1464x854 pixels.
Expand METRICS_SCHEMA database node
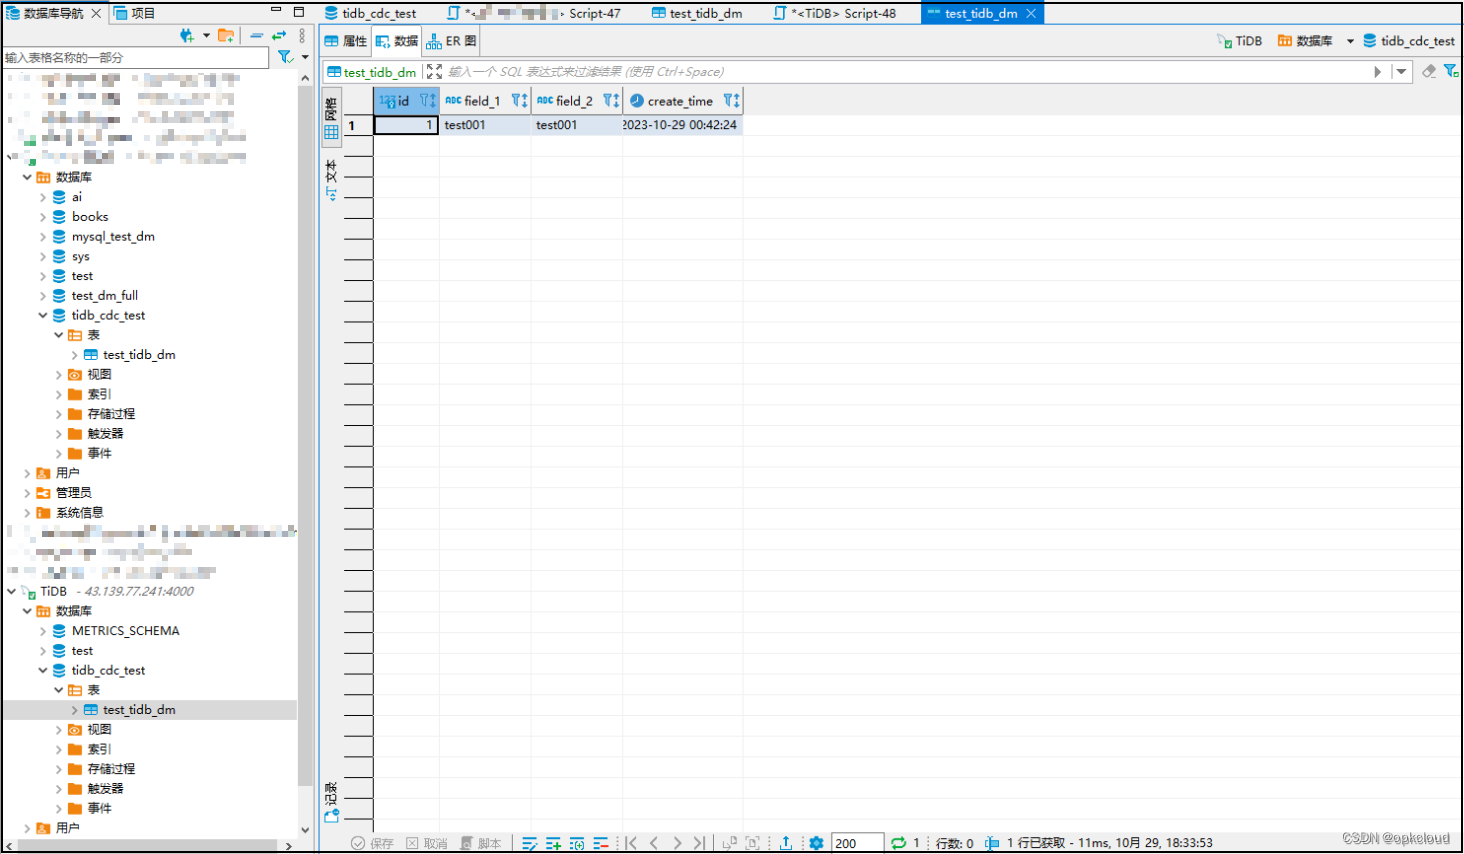[x=43, y=631]
